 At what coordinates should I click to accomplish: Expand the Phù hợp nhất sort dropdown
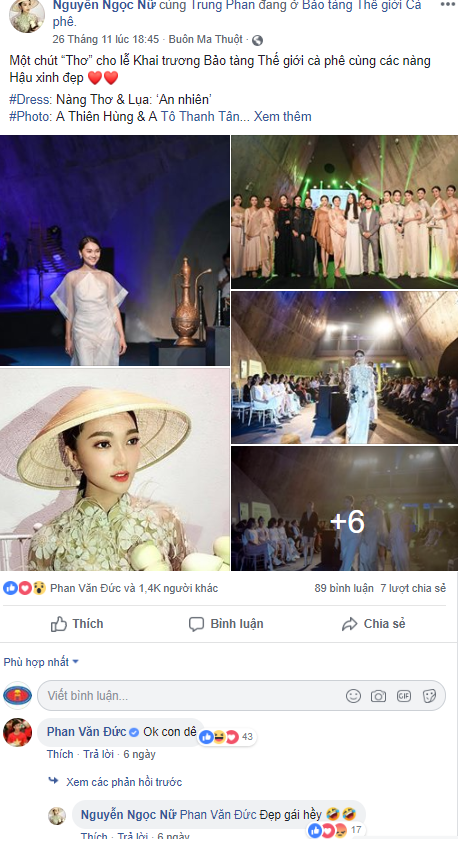pos(41,662)
